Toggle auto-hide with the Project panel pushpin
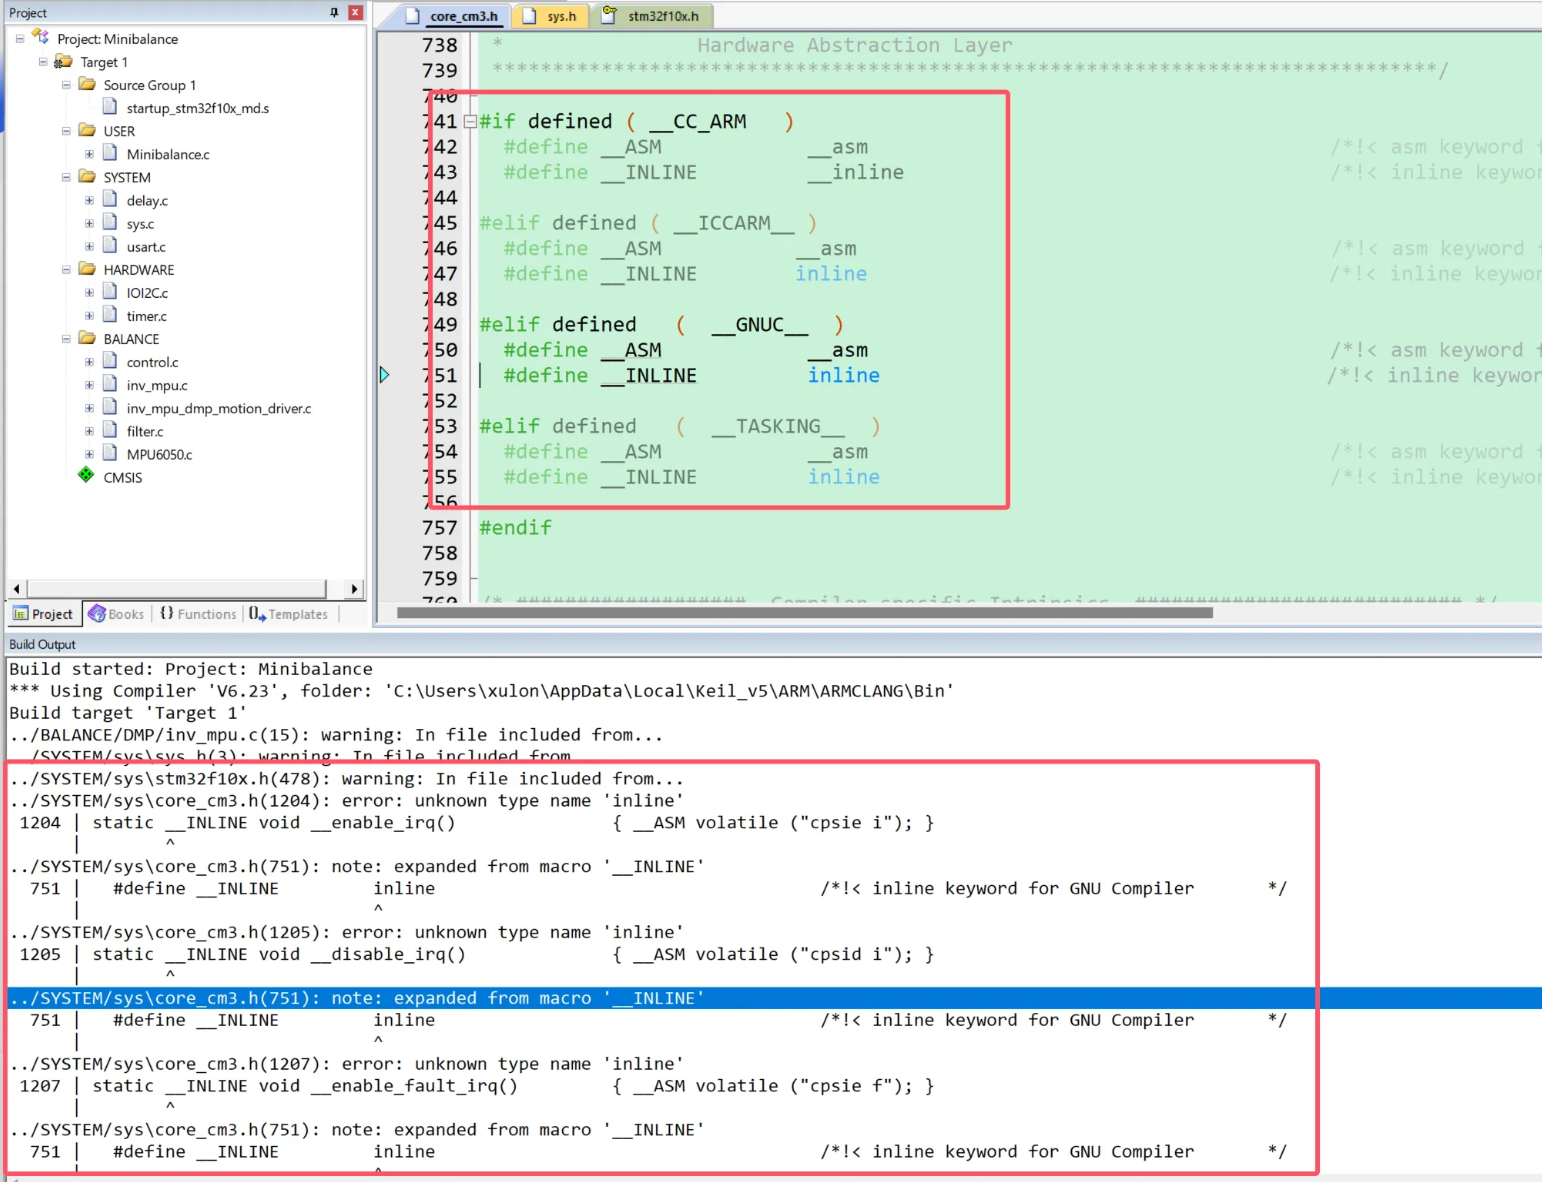The image size is (1542, 1182). click(x=336, y=12)
